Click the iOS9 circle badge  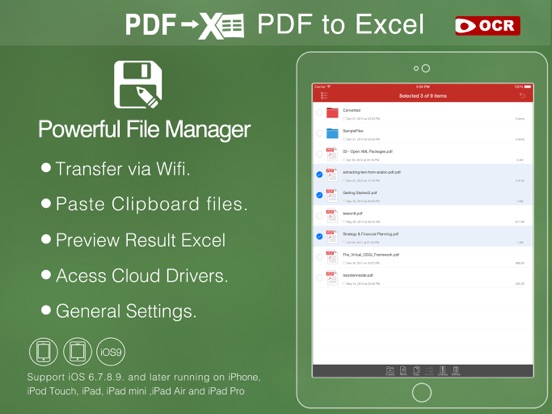(111, 351)
